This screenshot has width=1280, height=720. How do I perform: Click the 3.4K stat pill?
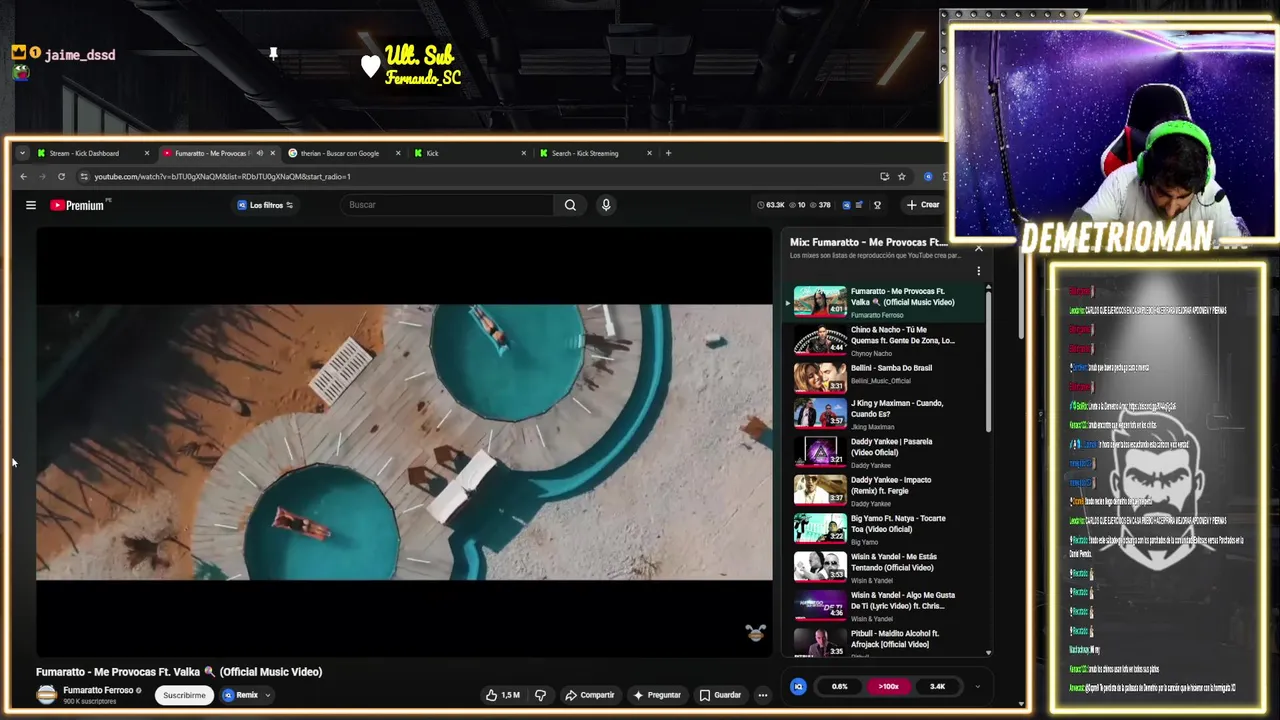[937, 686]
